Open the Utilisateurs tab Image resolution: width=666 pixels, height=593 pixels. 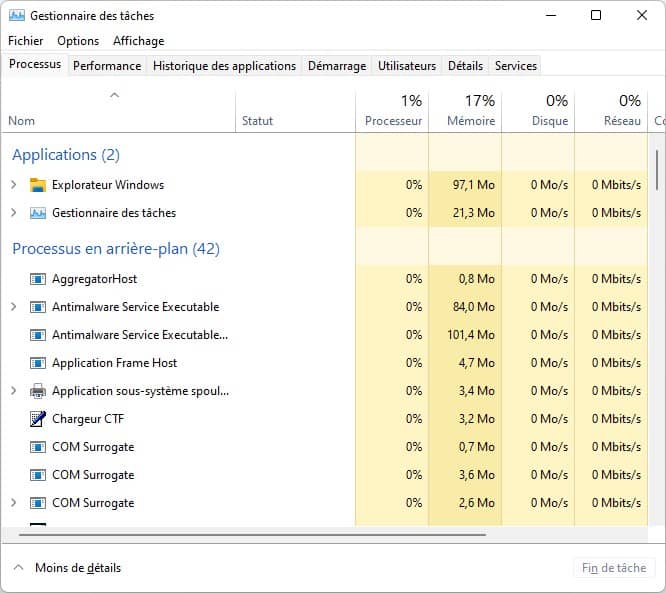click(407, 66)
